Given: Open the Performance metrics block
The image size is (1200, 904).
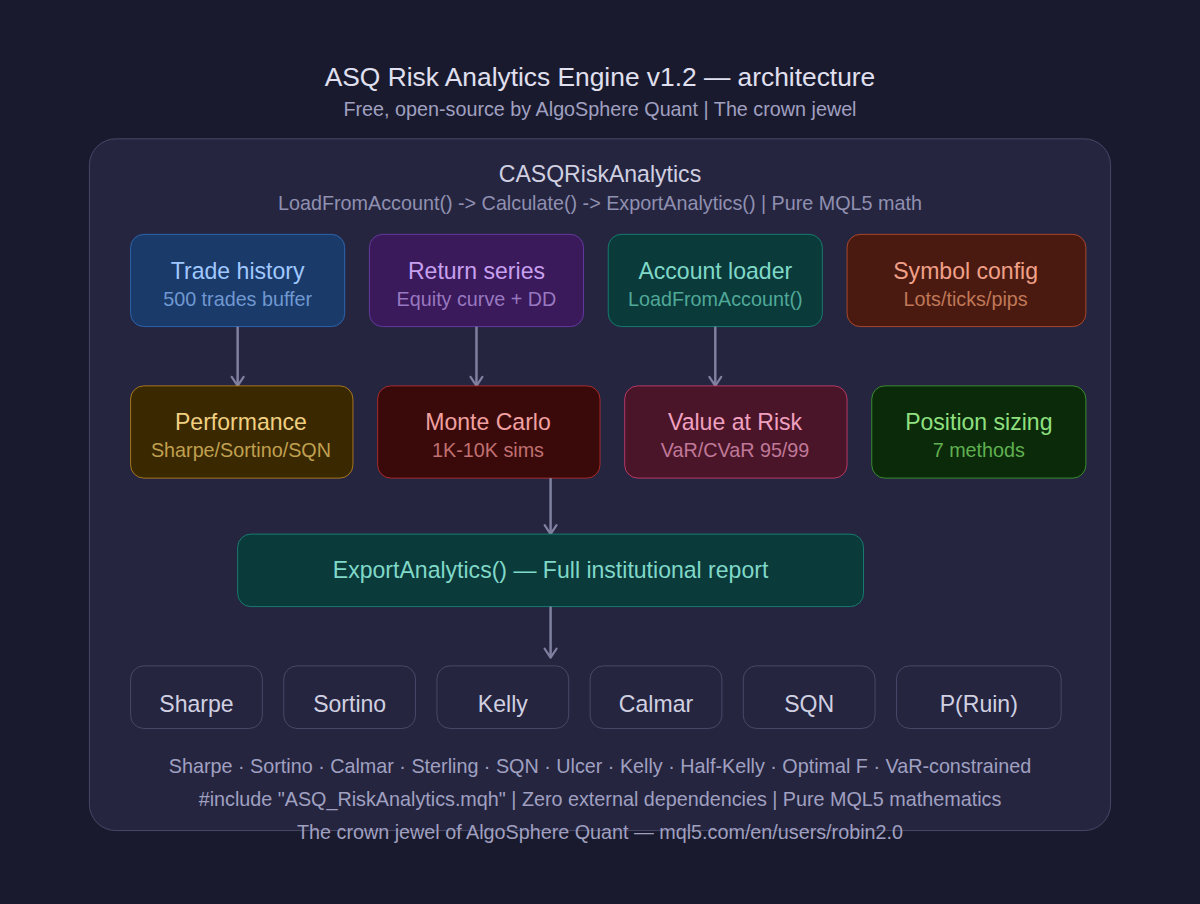Looking at the screenshot, I should (241, 432).
